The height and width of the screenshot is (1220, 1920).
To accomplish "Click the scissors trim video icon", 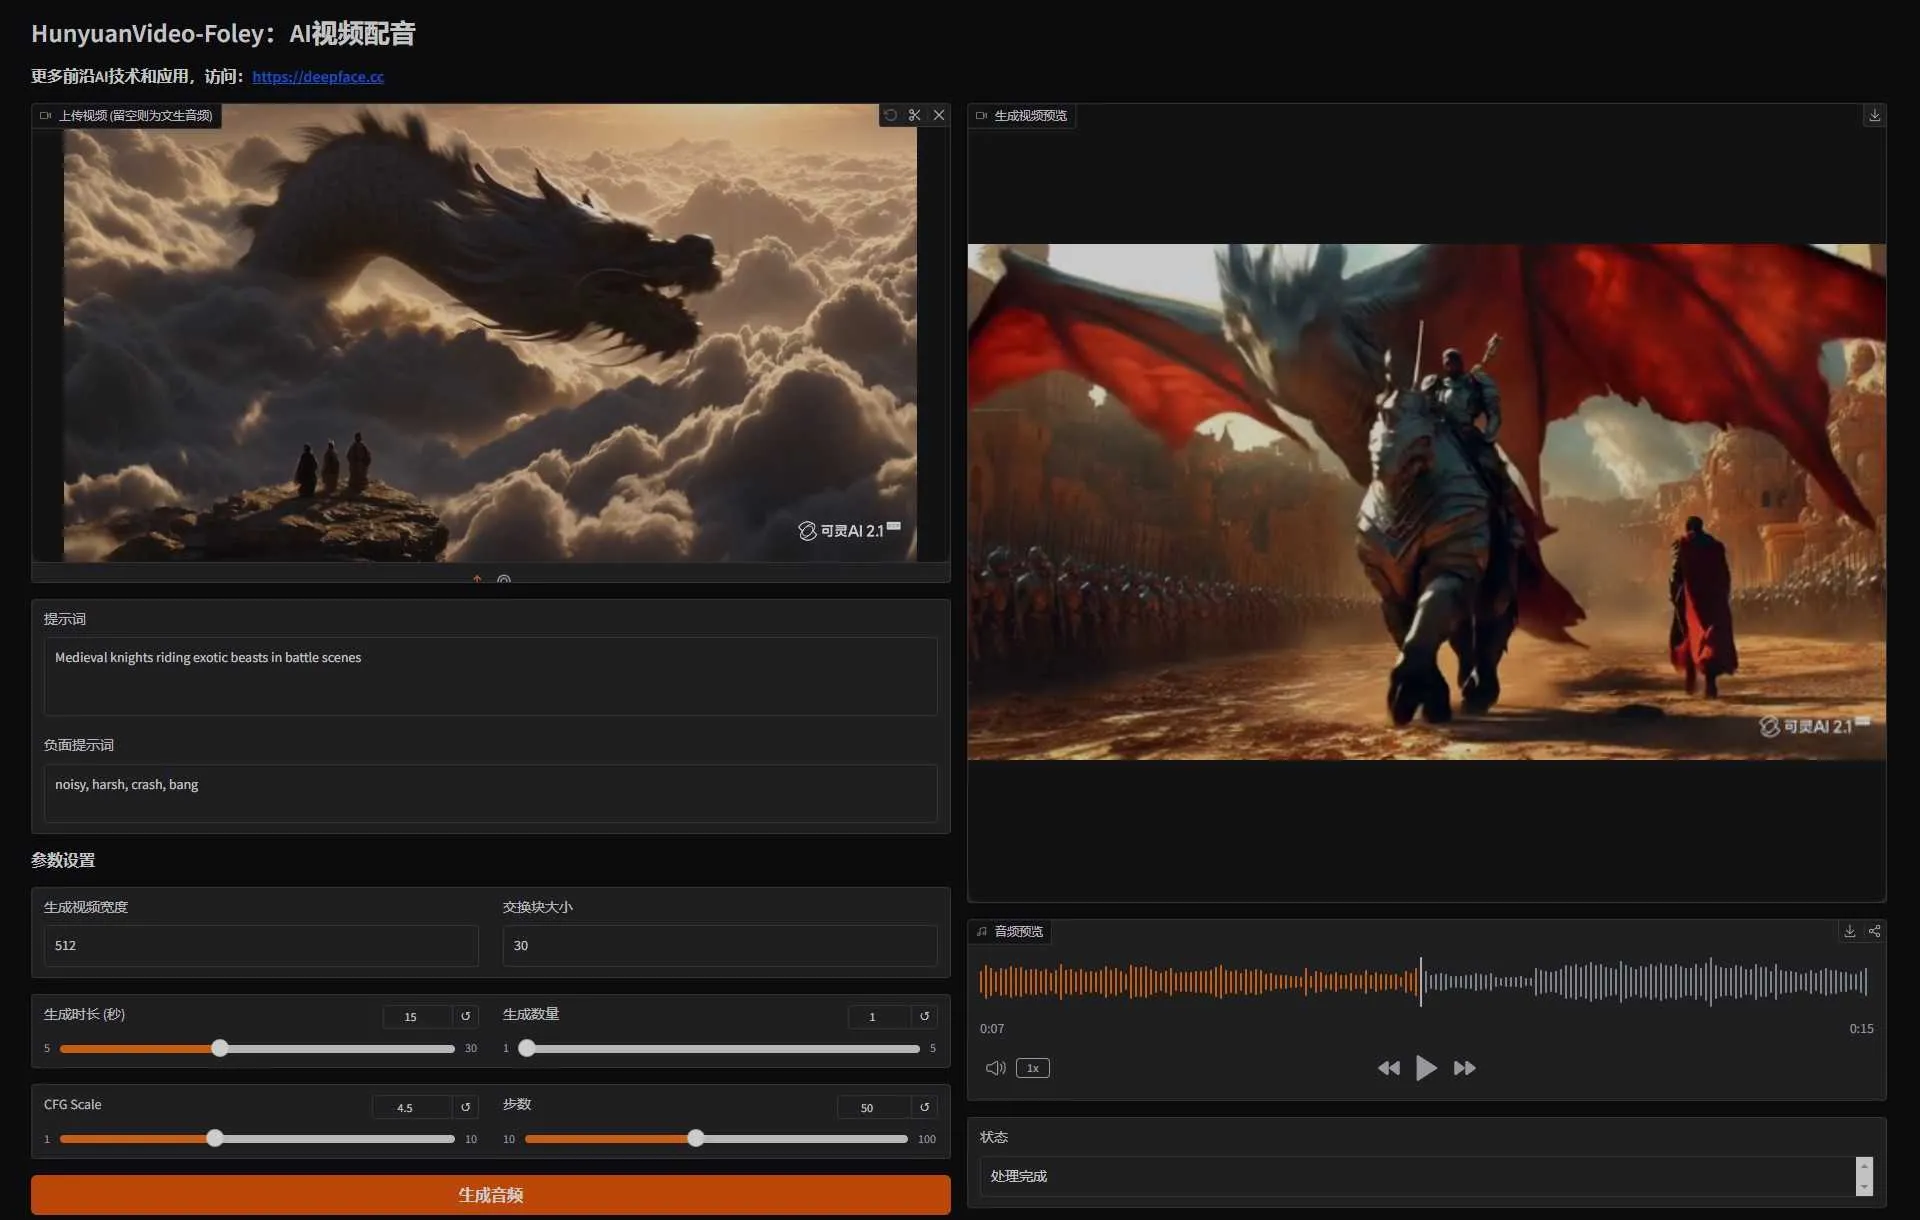I will tap(914, 115).
